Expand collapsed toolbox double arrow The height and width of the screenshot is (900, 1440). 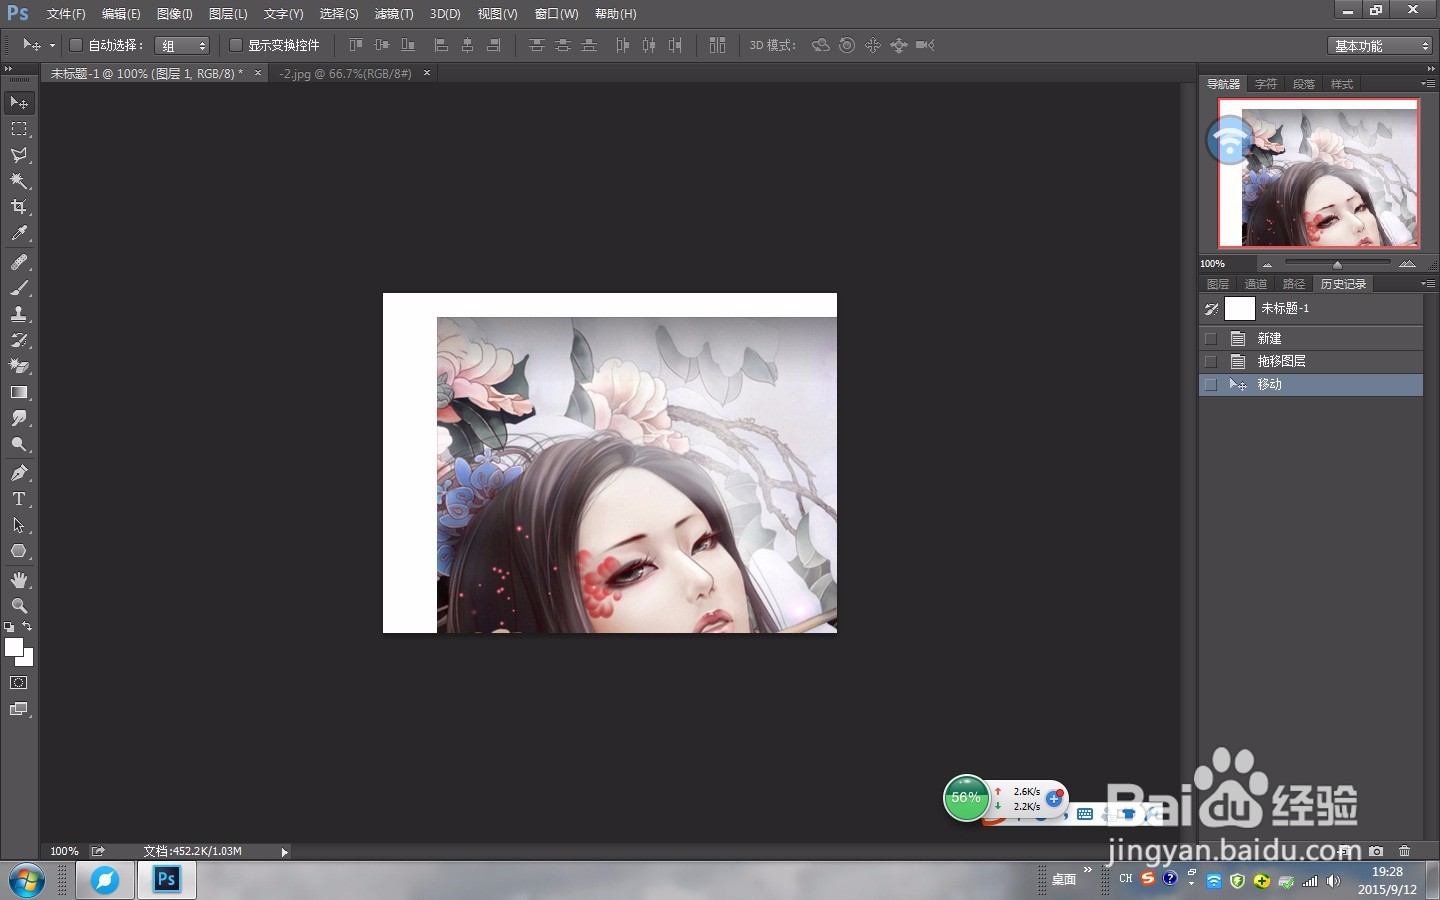point(9,68)
